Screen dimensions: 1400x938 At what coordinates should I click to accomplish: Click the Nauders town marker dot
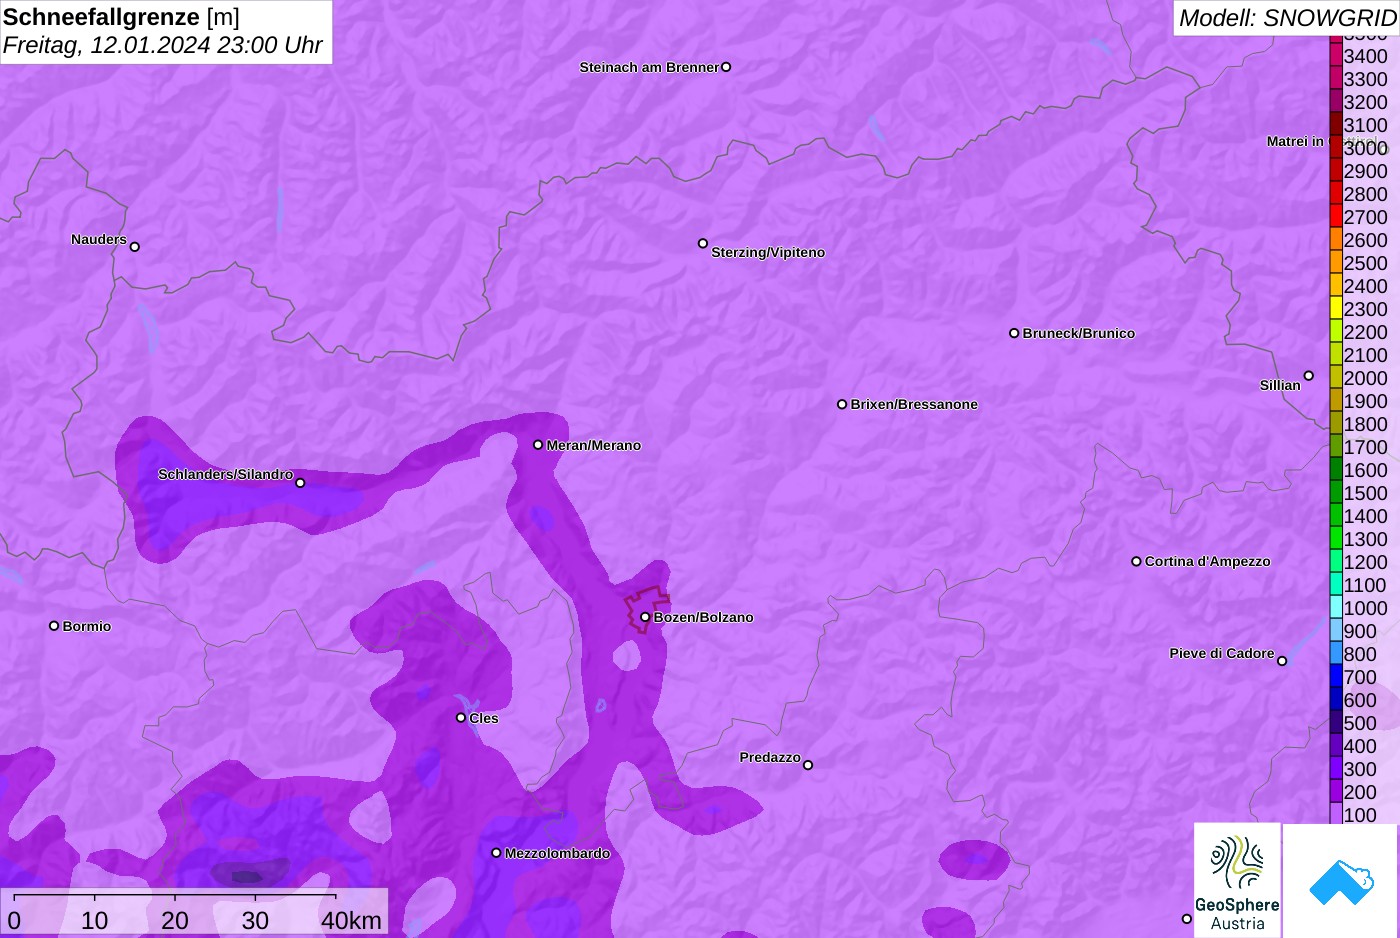(135, 247)
